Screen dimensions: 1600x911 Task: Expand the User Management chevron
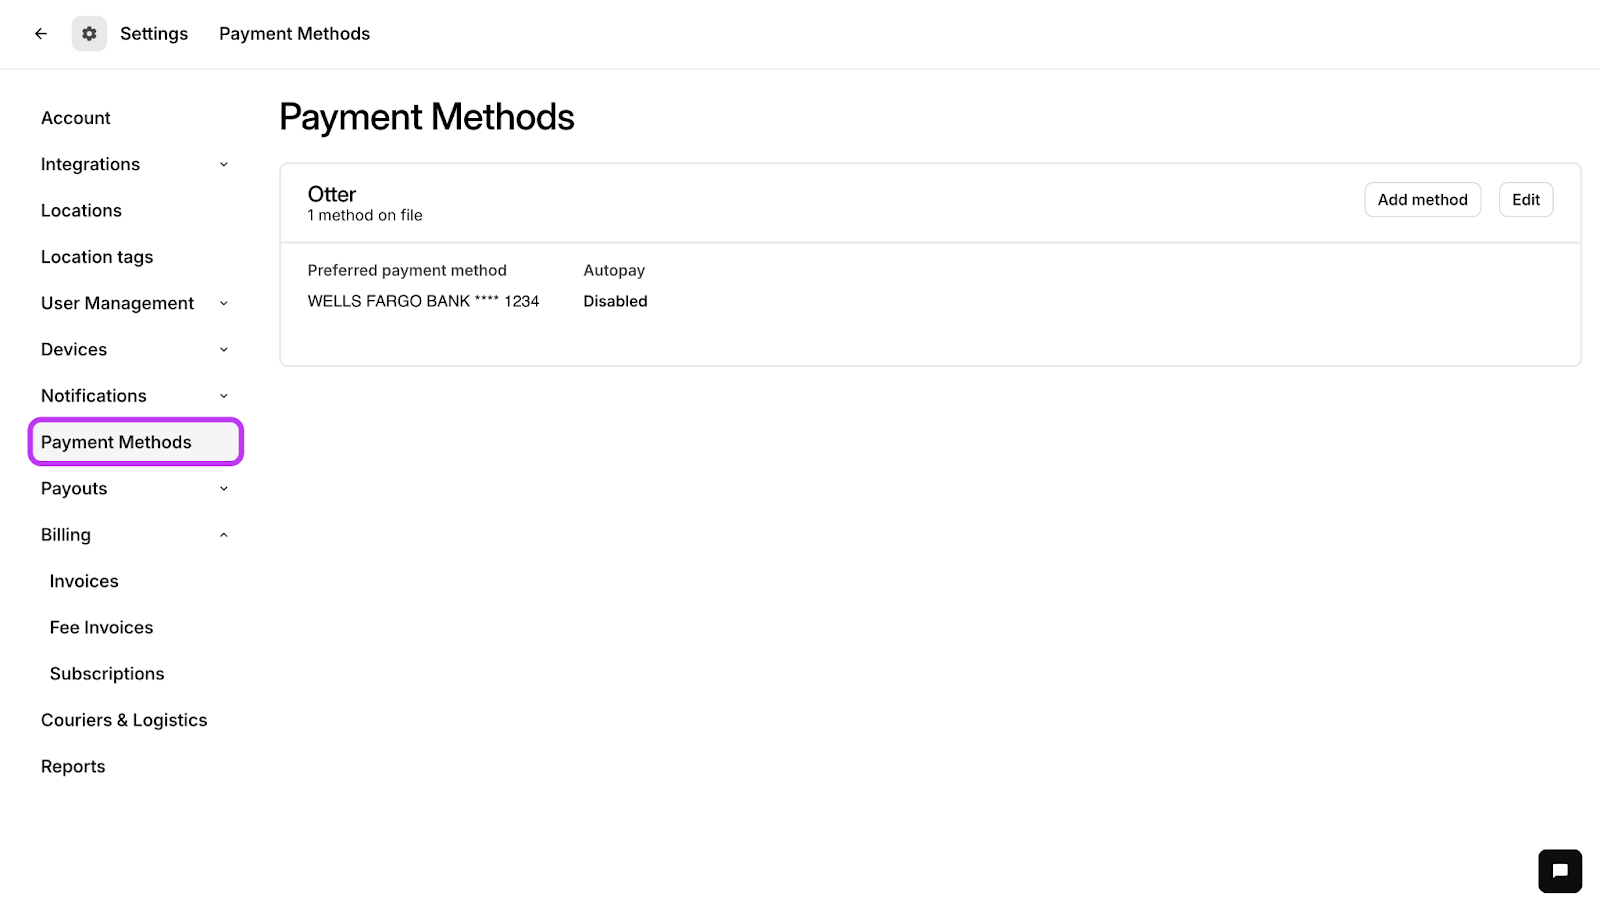click(x=224, y=304)
